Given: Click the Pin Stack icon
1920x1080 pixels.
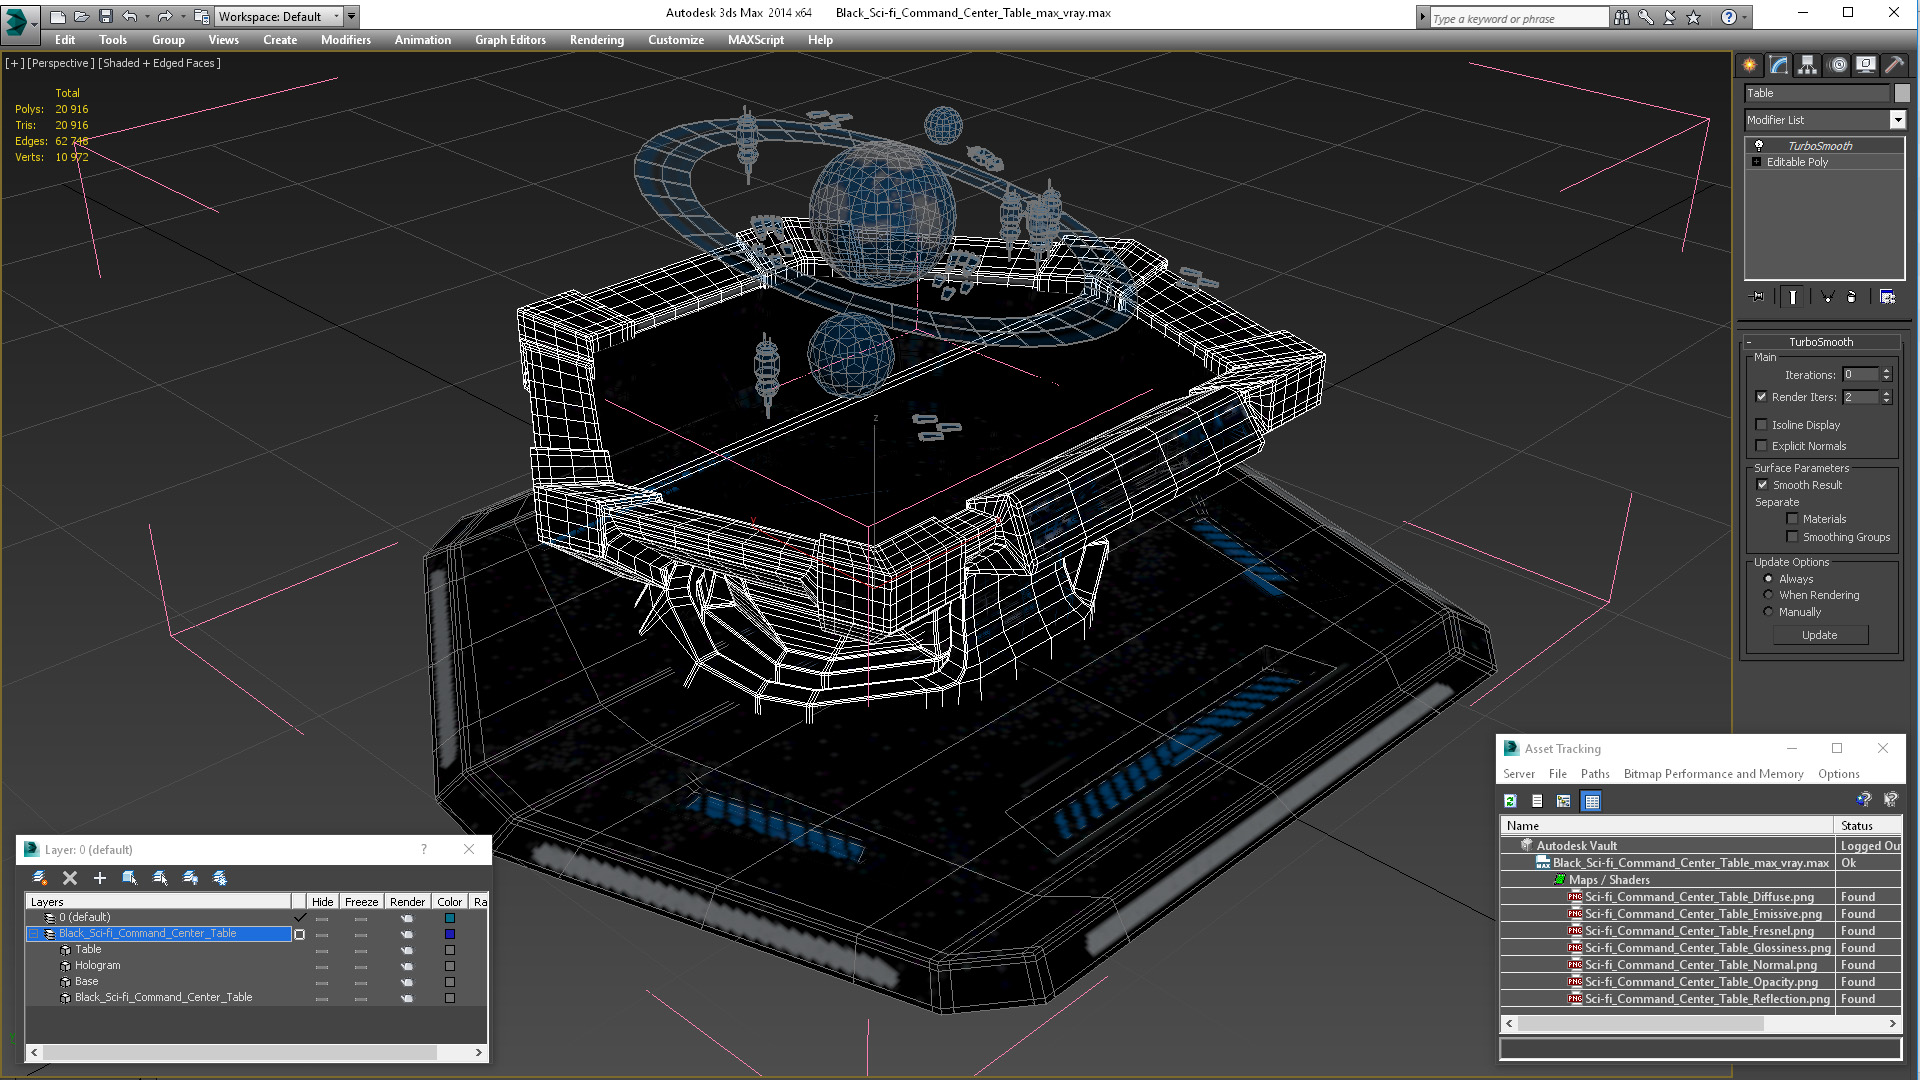Looking at the screenshot, I should (1757, 297).
